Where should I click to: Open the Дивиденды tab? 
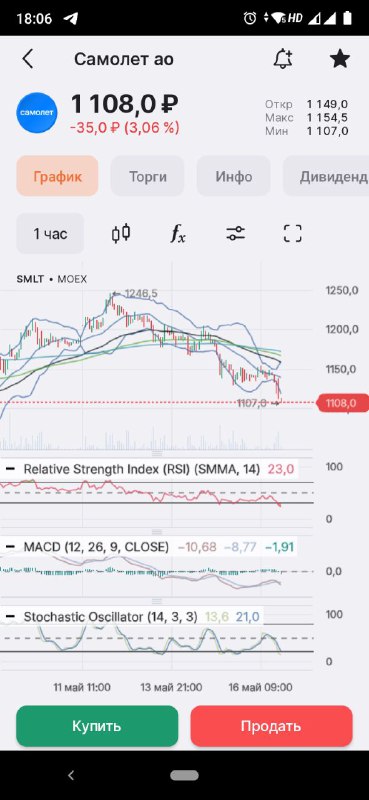[x=326, y=177]
